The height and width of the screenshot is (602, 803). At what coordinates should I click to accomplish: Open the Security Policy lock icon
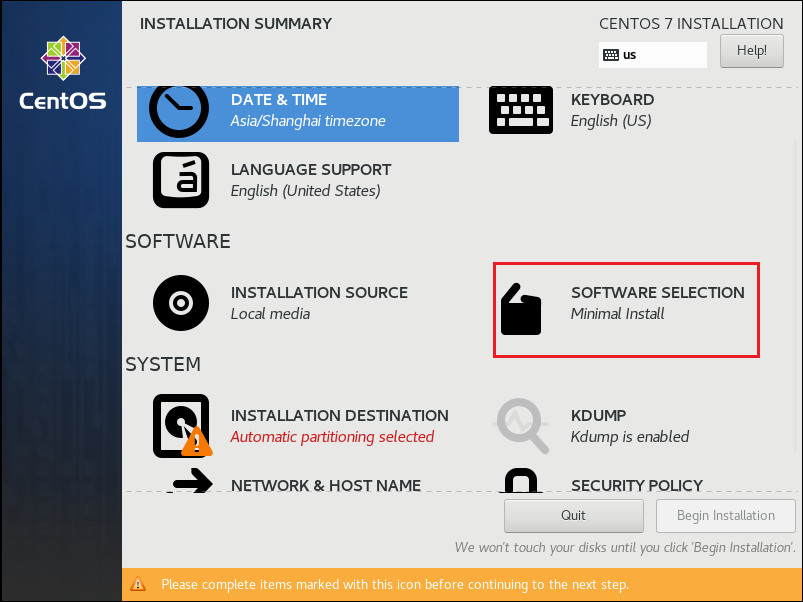pos(521,481)
